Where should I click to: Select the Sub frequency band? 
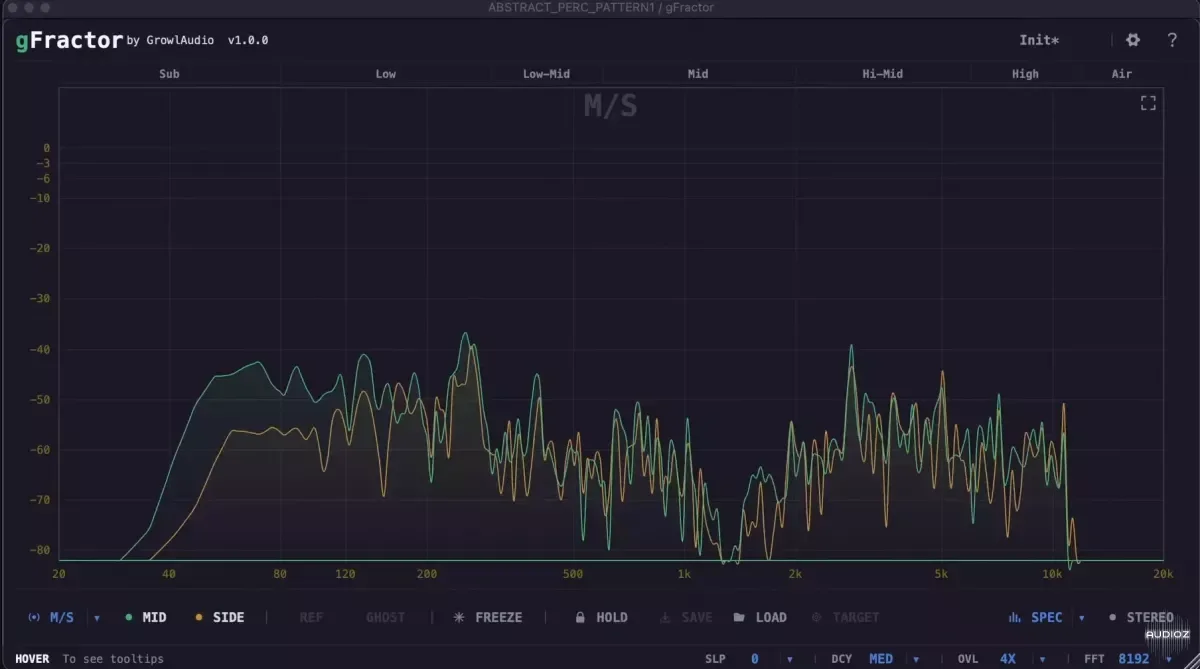pos(169,73)
